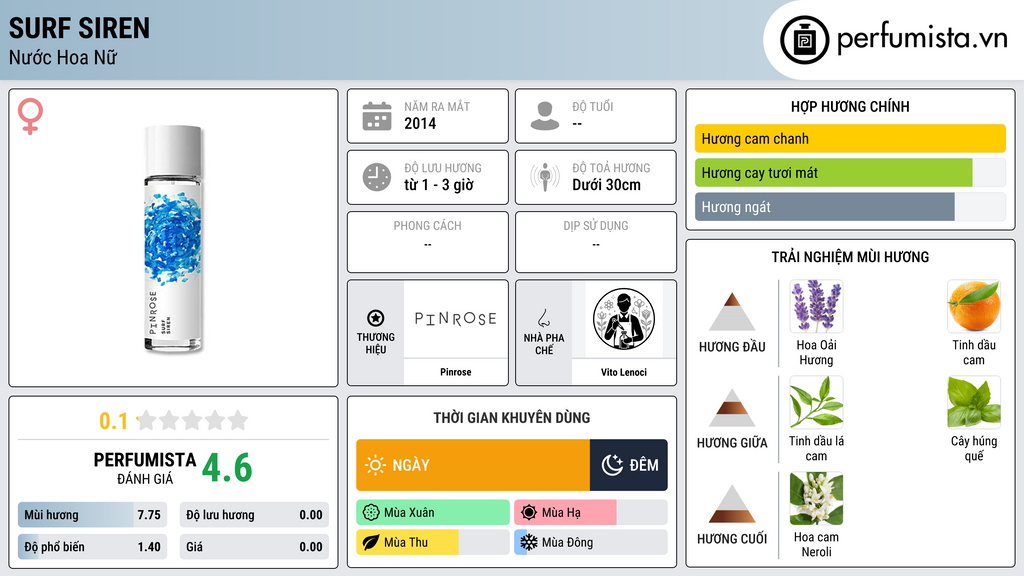Click the star badge icon above Thương hiệu
This screenshot has width=1024, height=576.
376,318
